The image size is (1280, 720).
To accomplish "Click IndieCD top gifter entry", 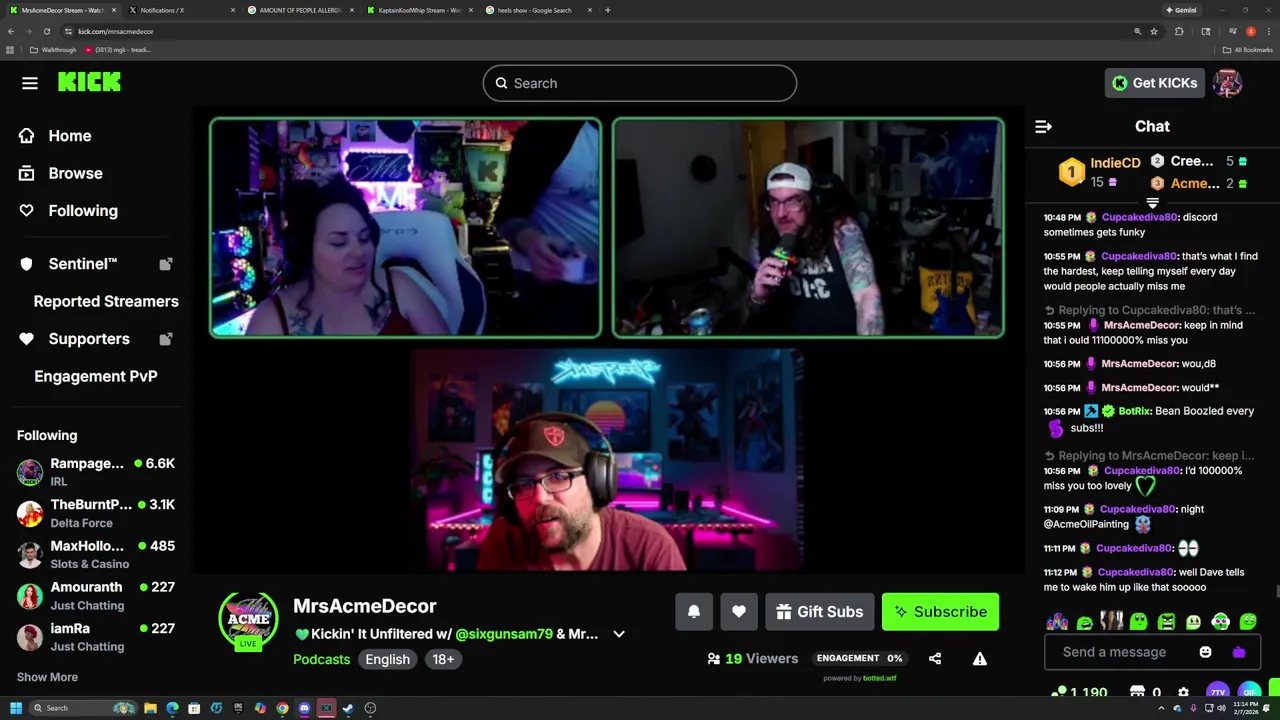I will pos(1100,172).
